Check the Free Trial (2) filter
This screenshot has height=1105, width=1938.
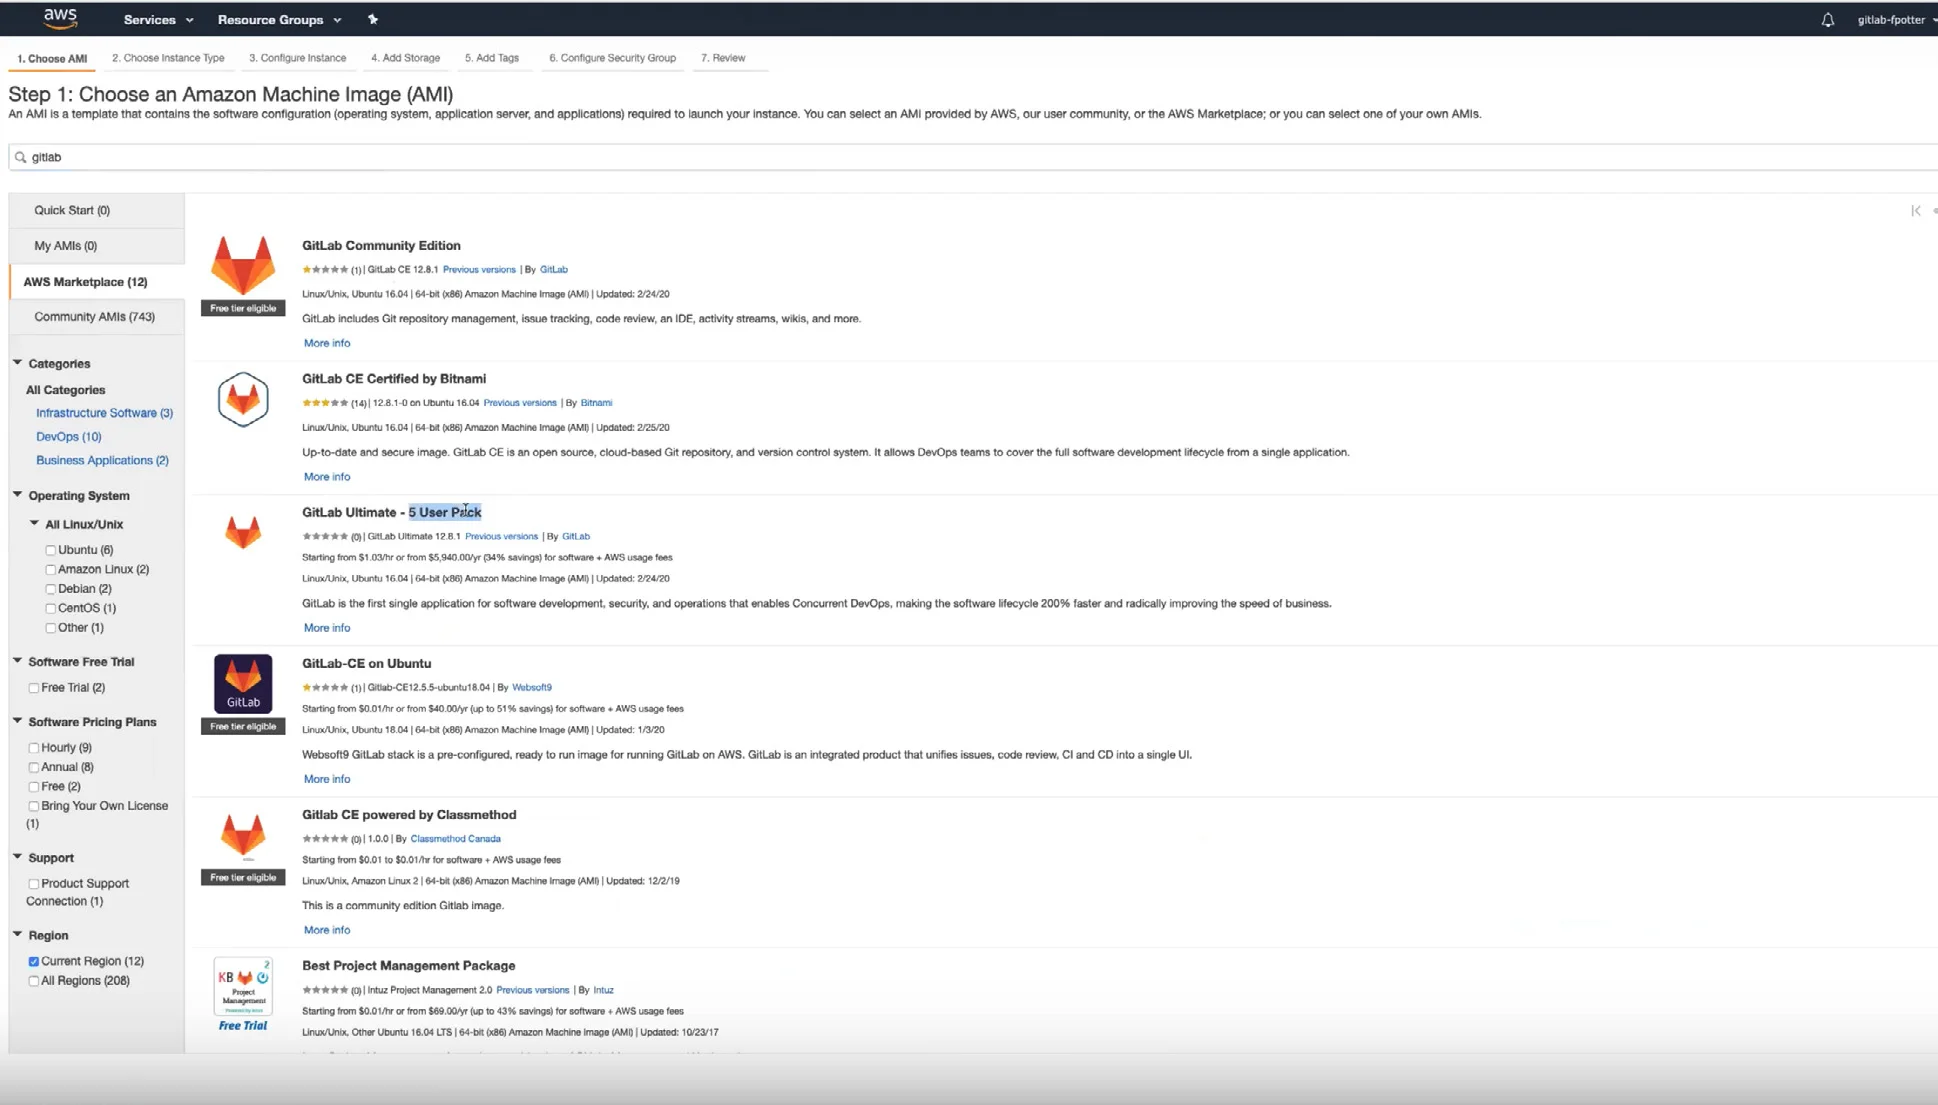pyautogui.click(x=34, y=688)
